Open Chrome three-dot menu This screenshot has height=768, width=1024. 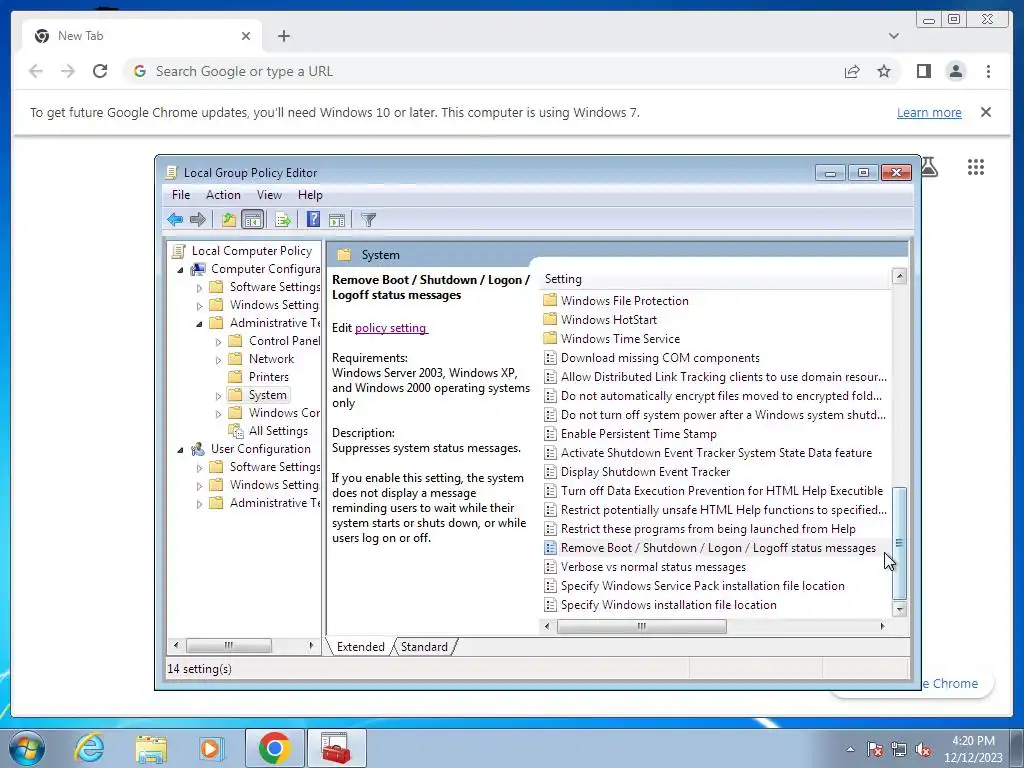click(x=988, y=71)
